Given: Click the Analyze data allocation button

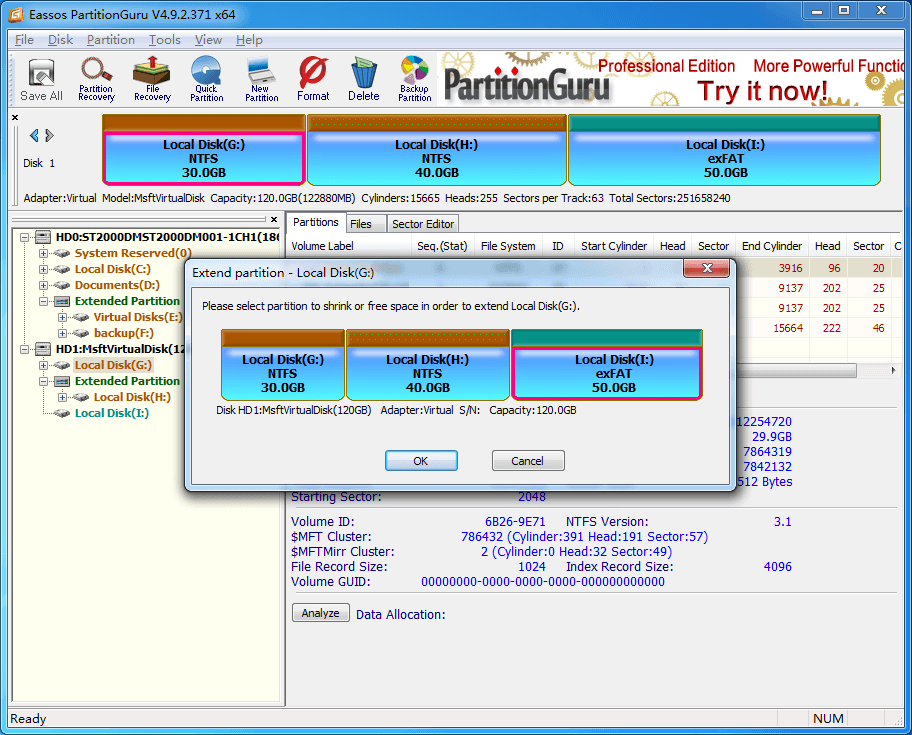Looking at the screenshot, I should point(320,613).
